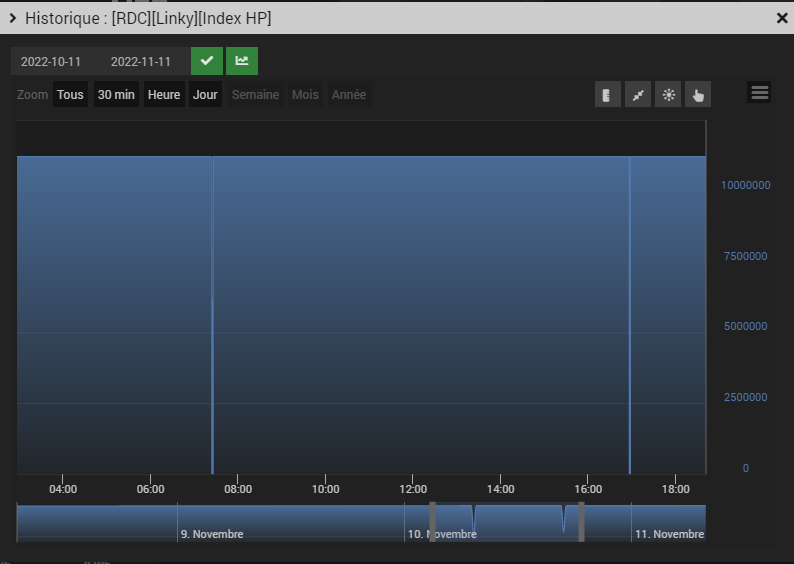Set zoom to 30 min
The height and width of the screenshot is (564, 794).
click(x=116, y=95)
